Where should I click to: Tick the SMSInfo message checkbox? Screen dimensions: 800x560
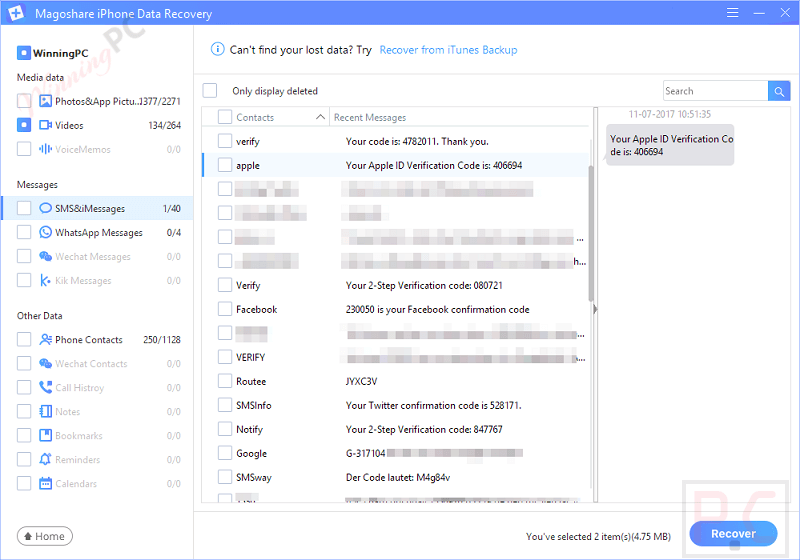(225, 405)
